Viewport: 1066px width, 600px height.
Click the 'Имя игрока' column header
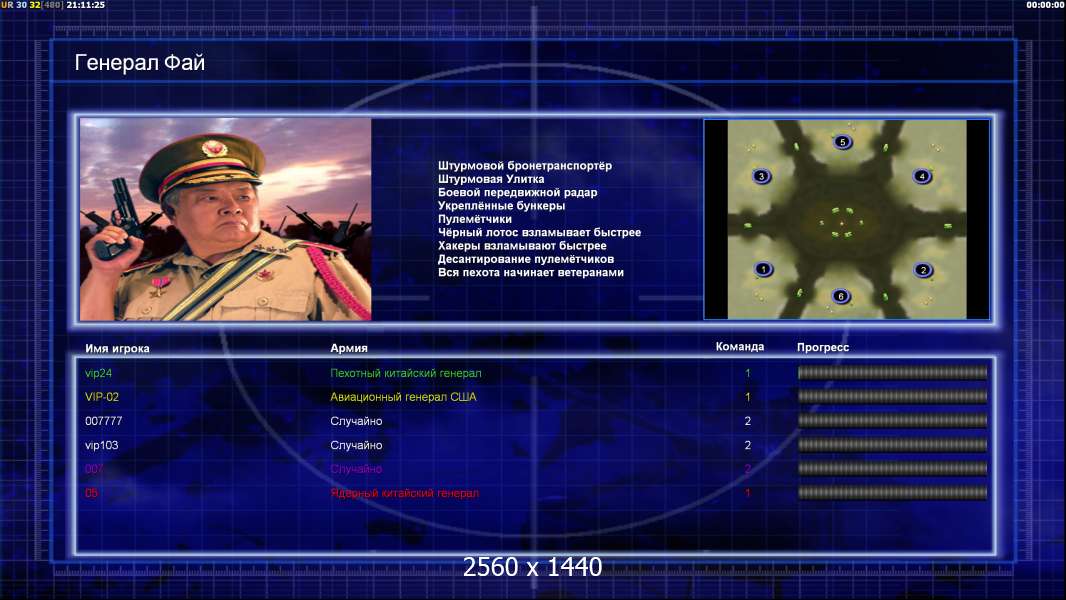click(117, 349)
